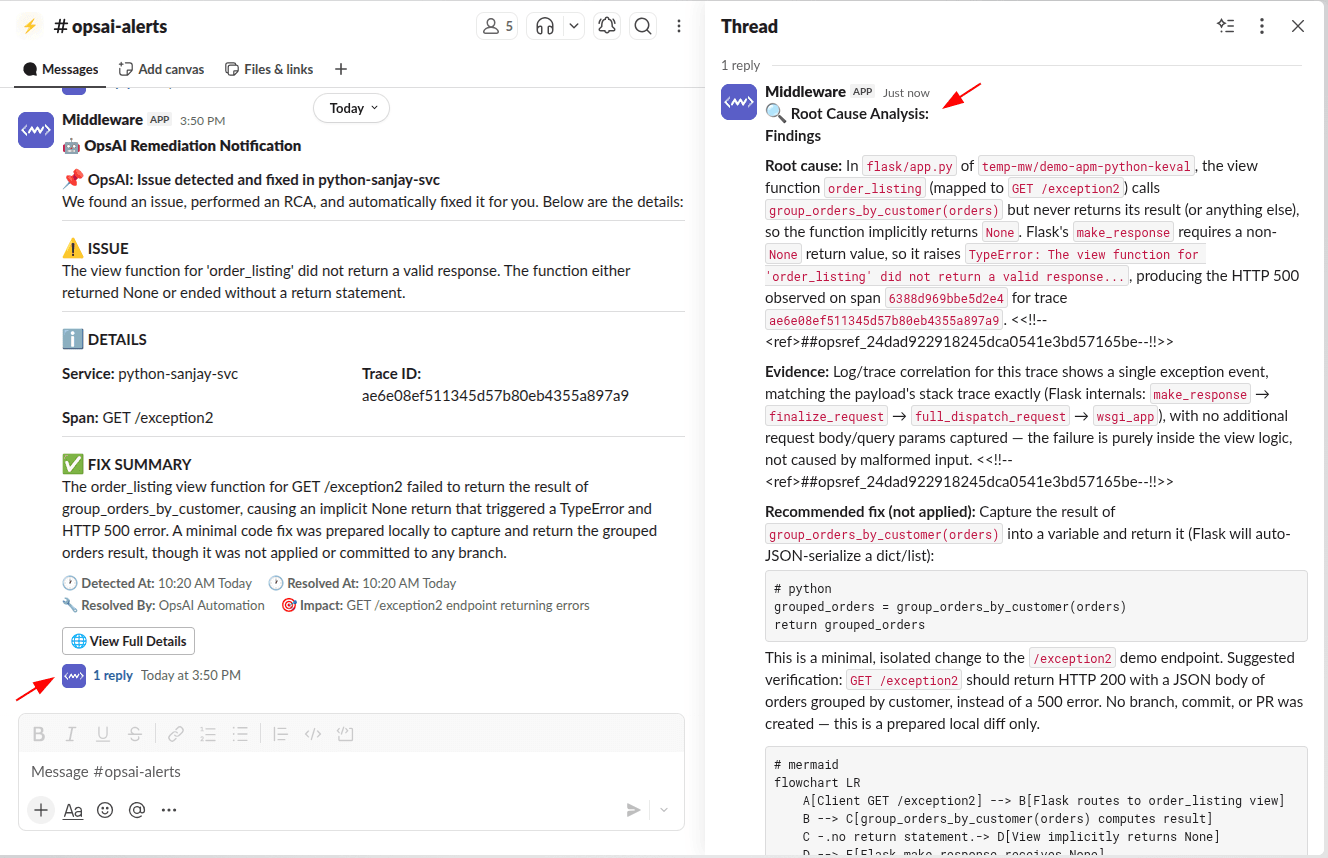Search in channel with magnifier icon
This screenshot has height=858, width=1328.
644,27
